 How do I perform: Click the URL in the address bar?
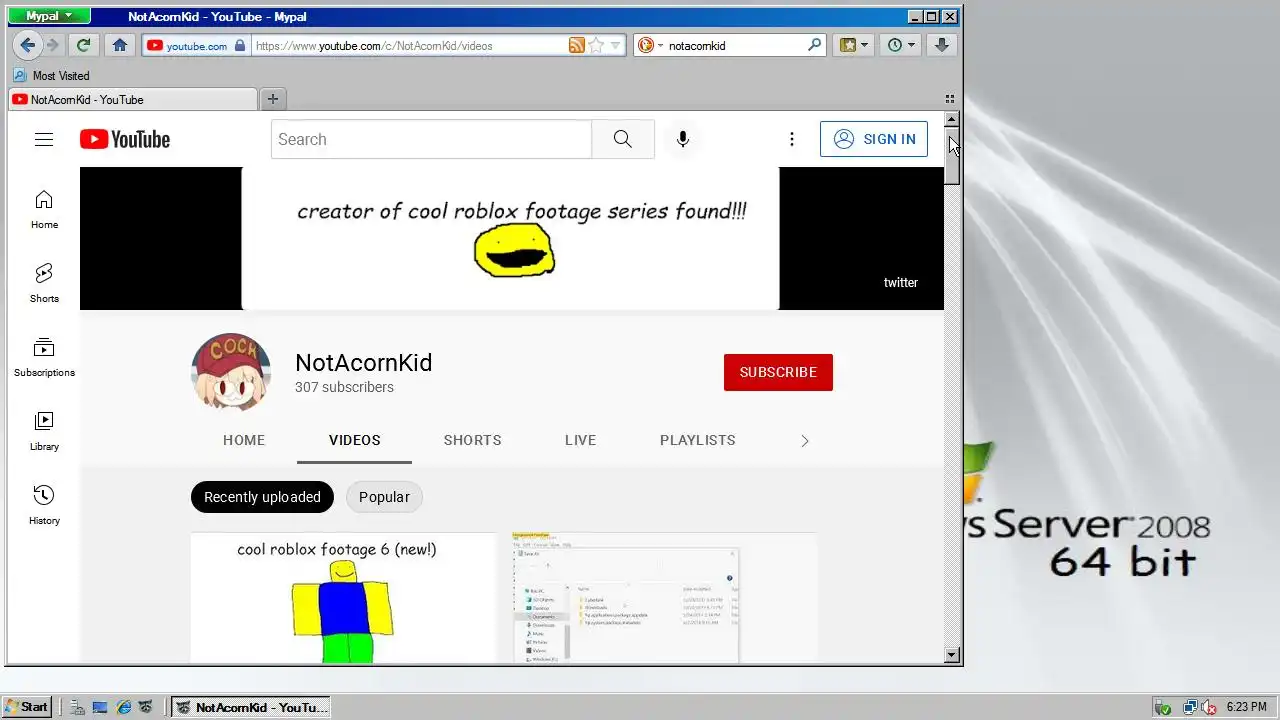coord(374,45)
